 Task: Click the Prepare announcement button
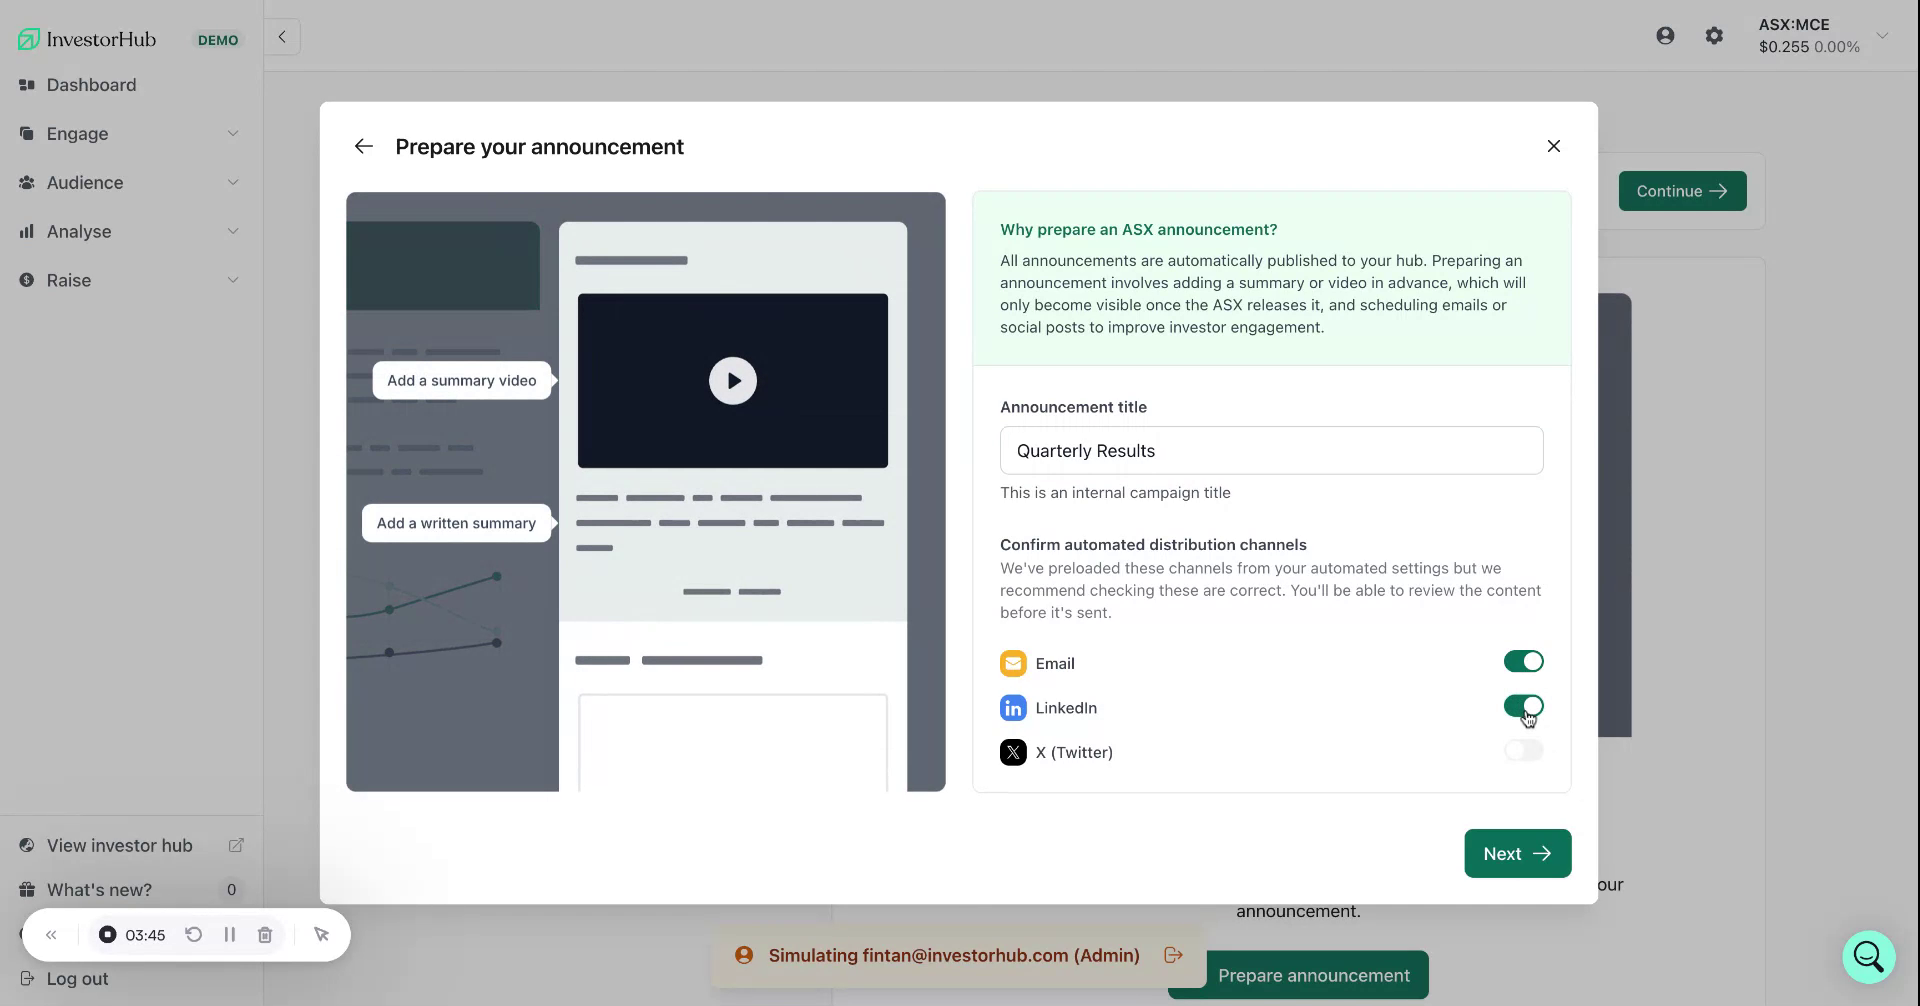1313,975
